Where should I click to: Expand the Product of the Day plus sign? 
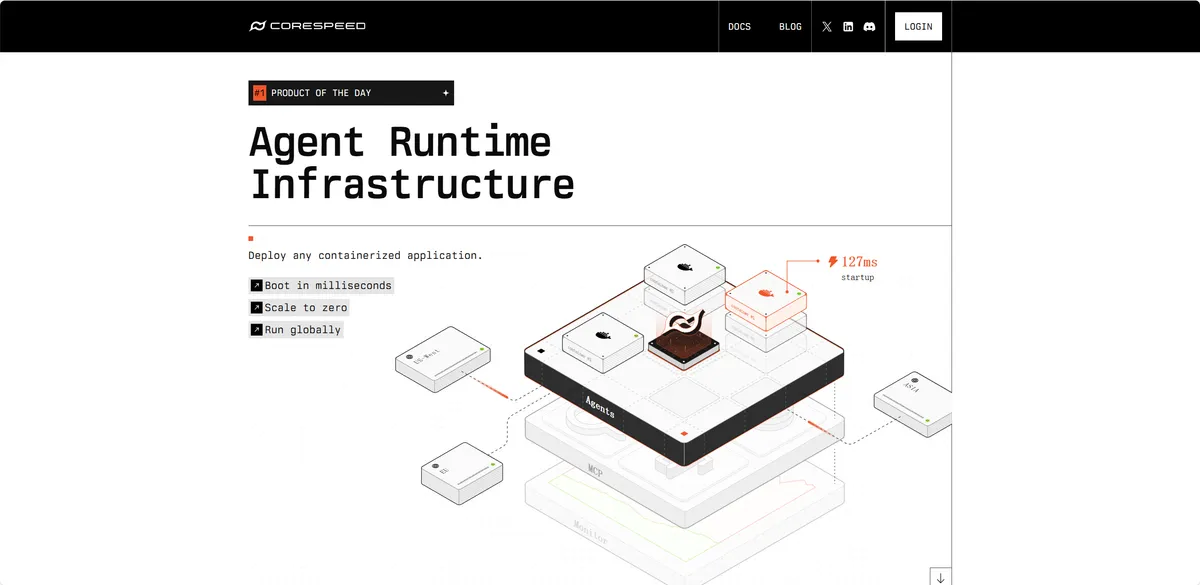tap(446, 93)
